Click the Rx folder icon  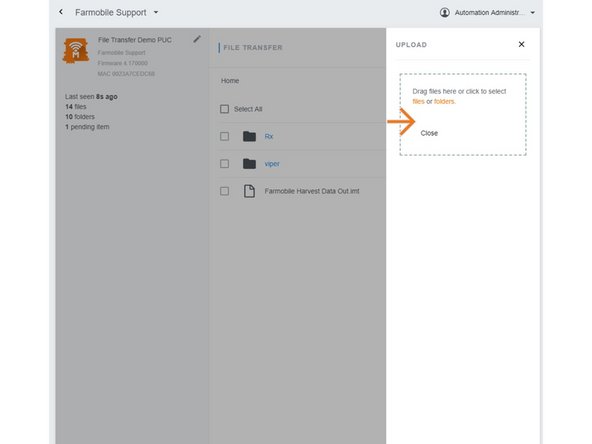249,136
